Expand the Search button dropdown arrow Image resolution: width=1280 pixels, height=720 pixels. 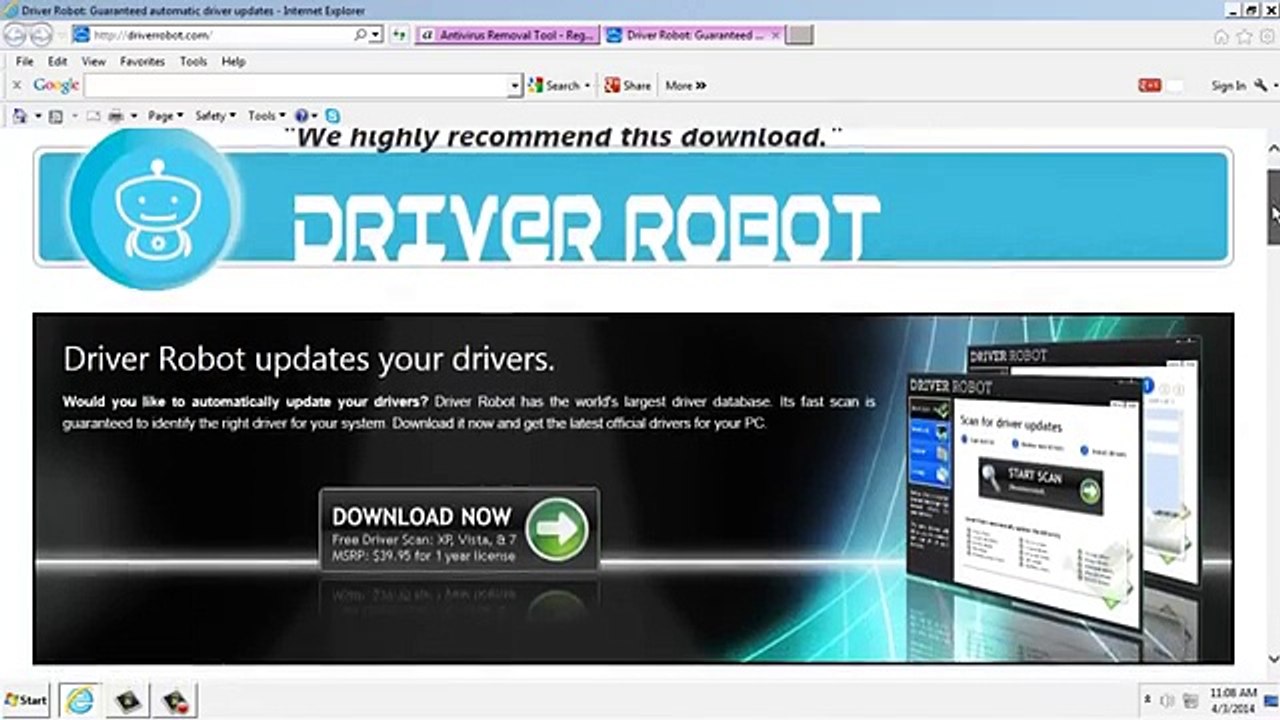(x=587, y=86)
